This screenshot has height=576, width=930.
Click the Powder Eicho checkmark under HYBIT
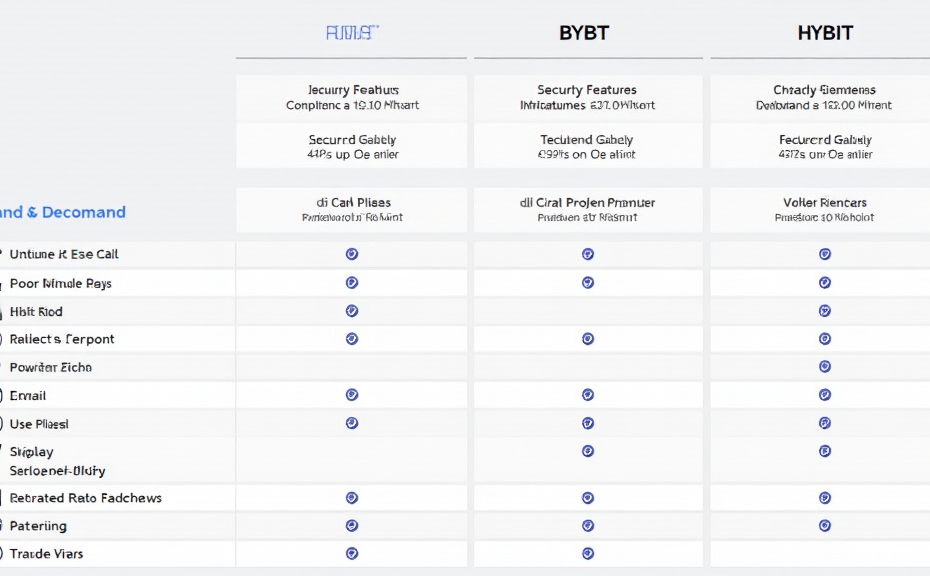click(824, 367)
